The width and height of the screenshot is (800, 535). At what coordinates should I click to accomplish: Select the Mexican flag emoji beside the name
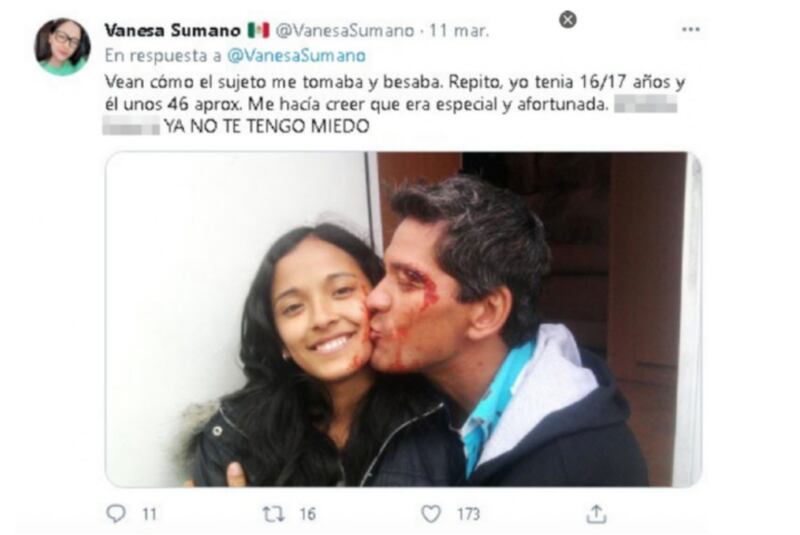(x=259, y=31)
